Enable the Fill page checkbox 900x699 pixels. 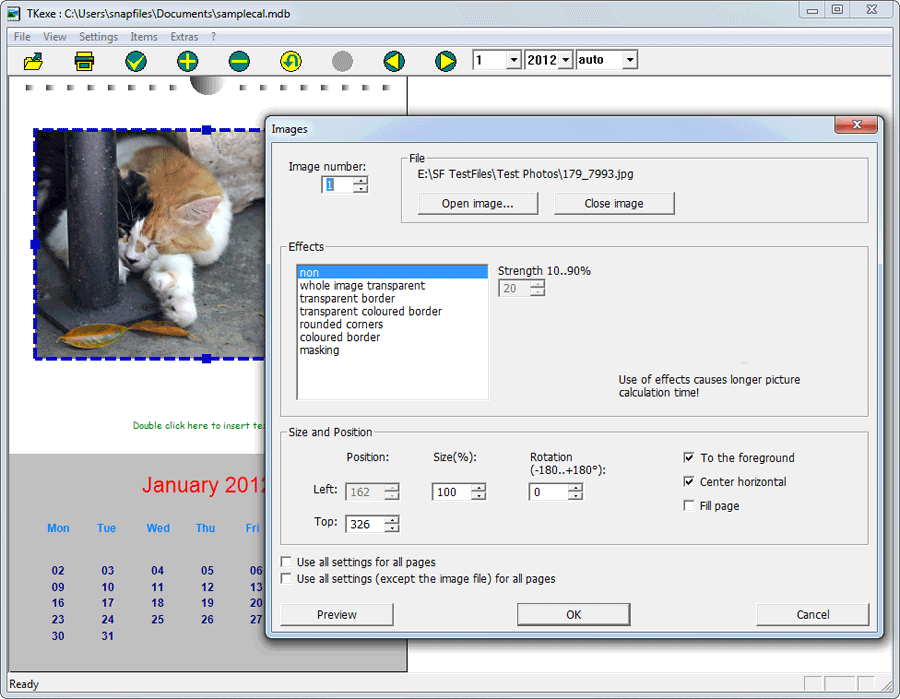[x=689, y=506]
